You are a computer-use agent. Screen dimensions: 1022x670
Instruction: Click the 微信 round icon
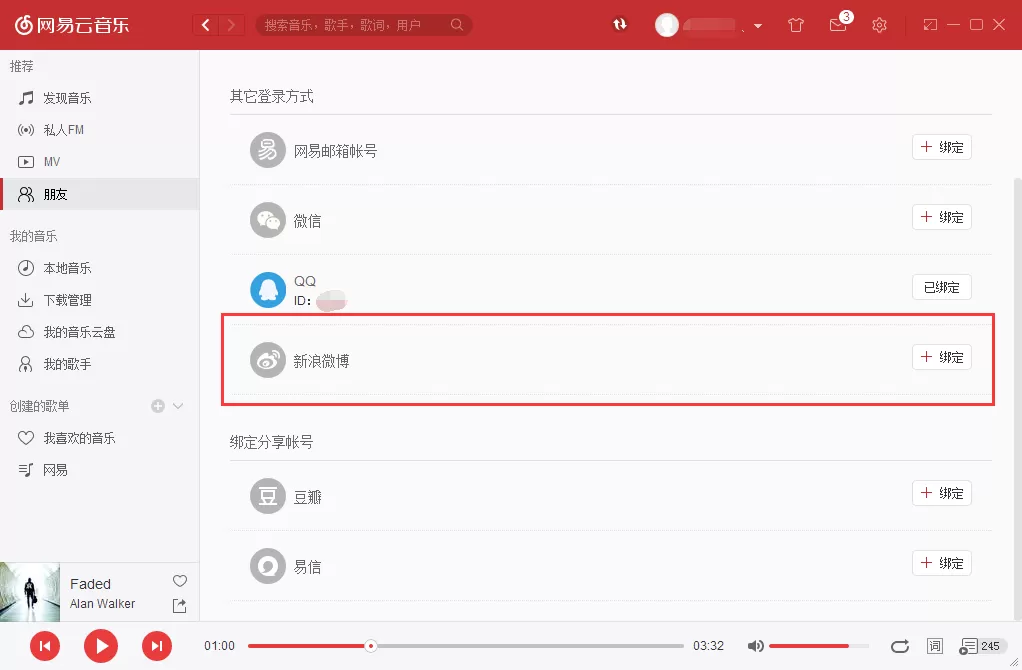point(268,220)
